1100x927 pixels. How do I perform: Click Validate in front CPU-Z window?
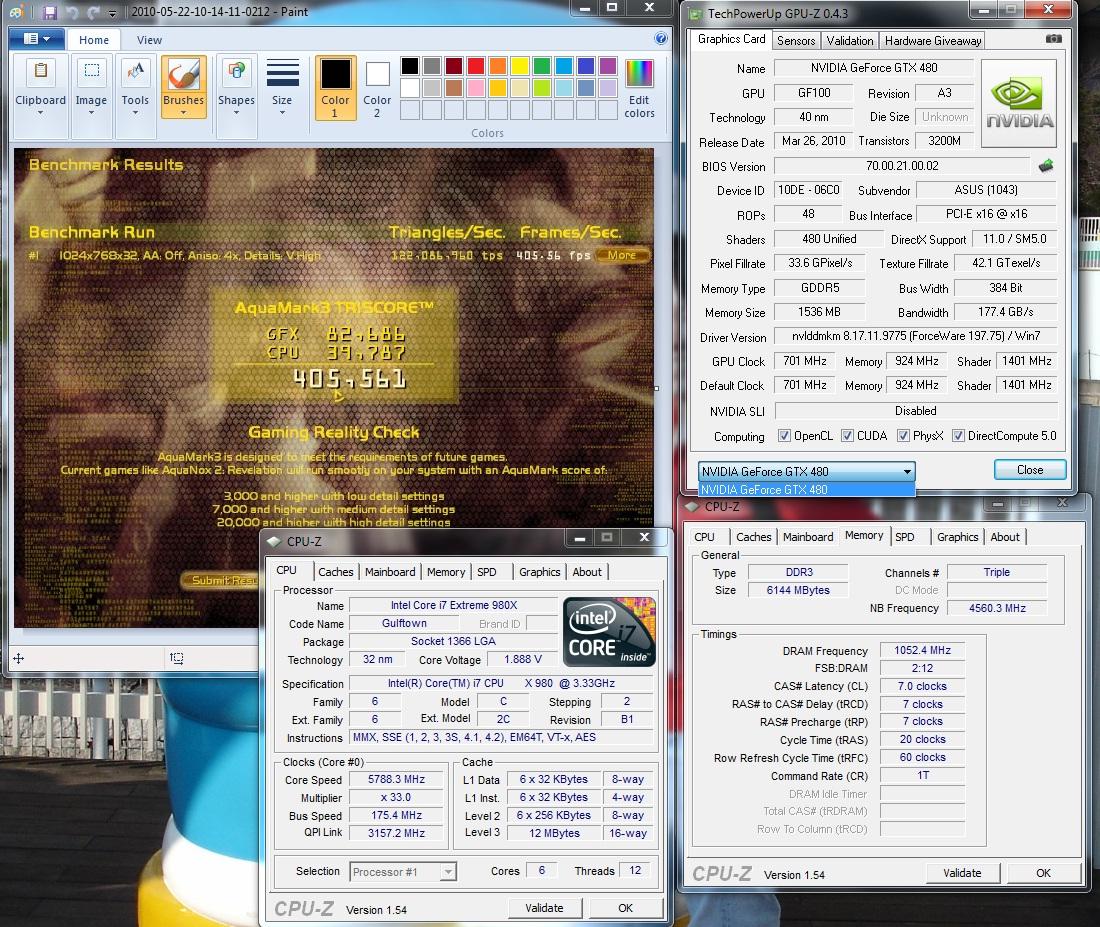click(544, 908)
